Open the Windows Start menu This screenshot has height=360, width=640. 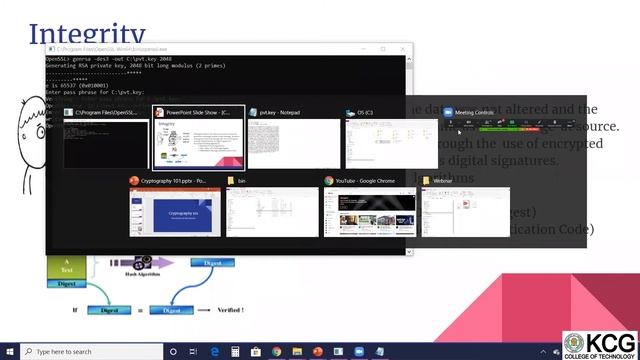10,351
